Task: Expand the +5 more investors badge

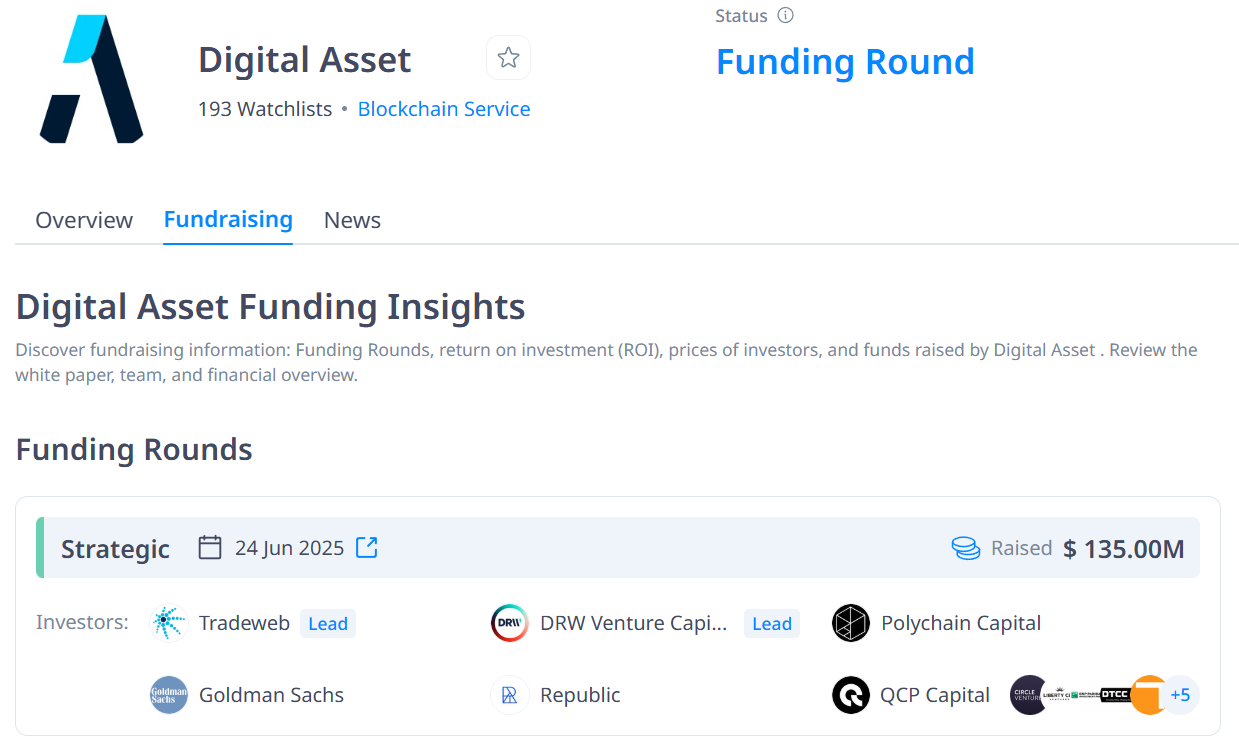Action: 1180,695
